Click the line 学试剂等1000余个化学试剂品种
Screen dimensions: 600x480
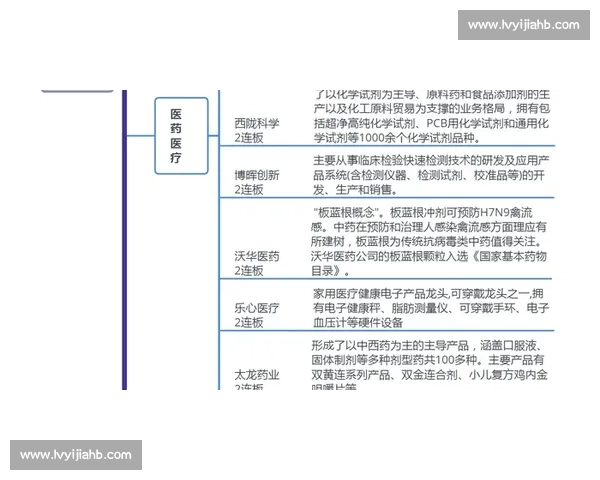[397, 138]
